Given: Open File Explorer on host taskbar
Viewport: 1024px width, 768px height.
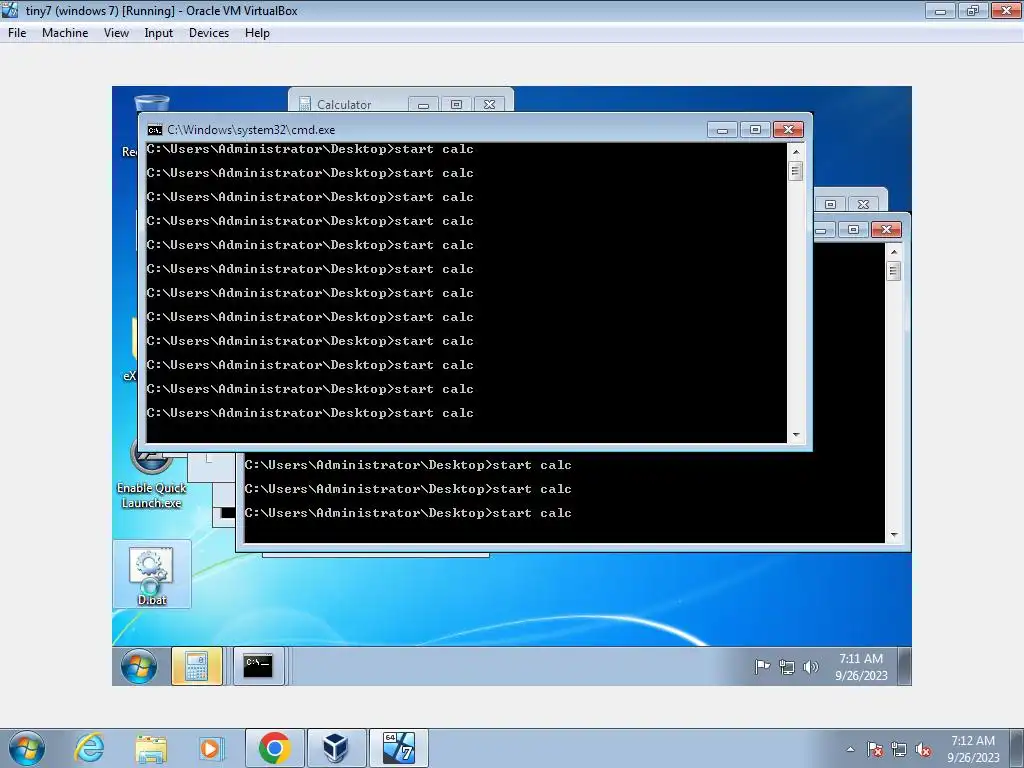Looking at the screenshot, I should 151,748.
